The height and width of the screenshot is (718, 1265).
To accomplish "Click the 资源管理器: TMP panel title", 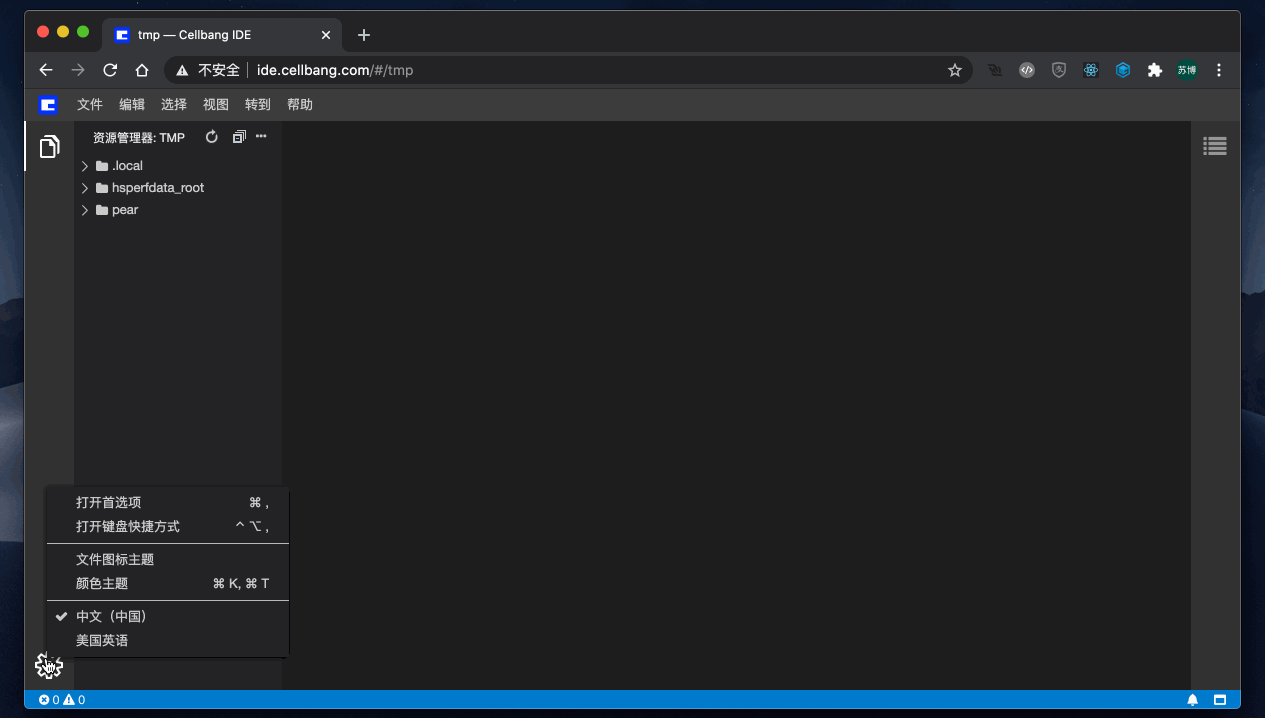I will 139,137.
